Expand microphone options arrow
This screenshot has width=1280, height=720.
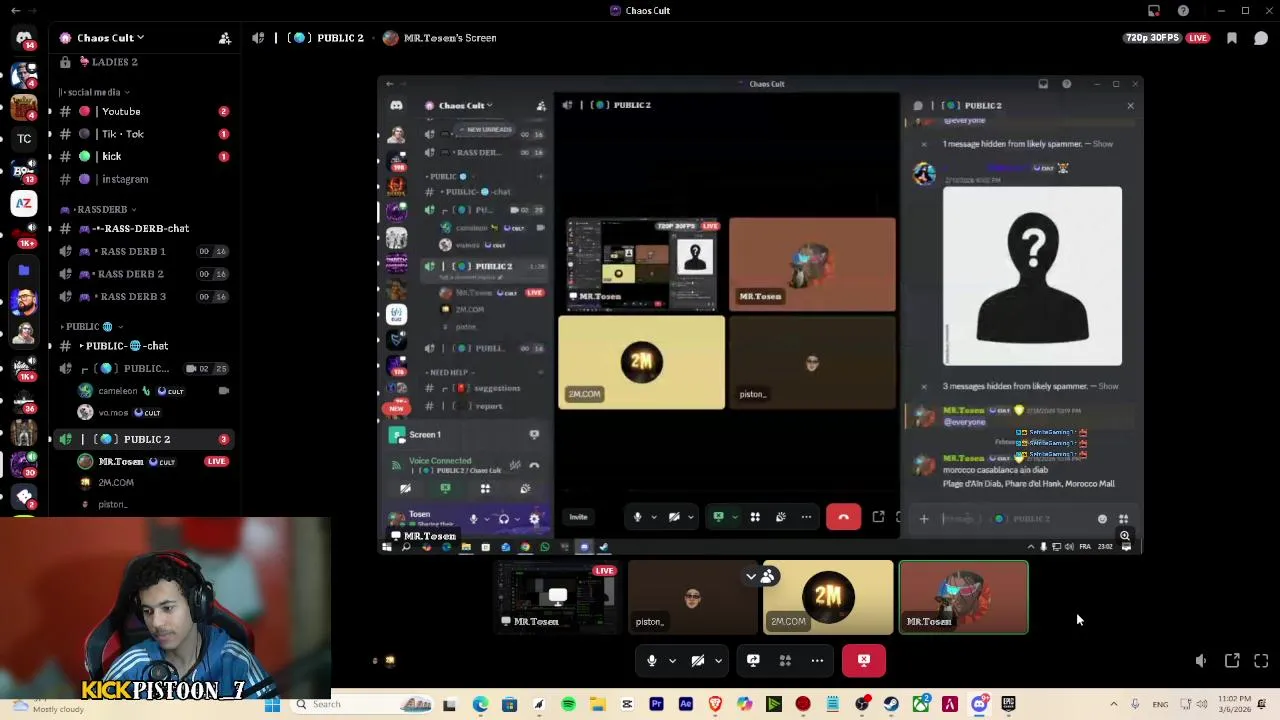(672, 660)
